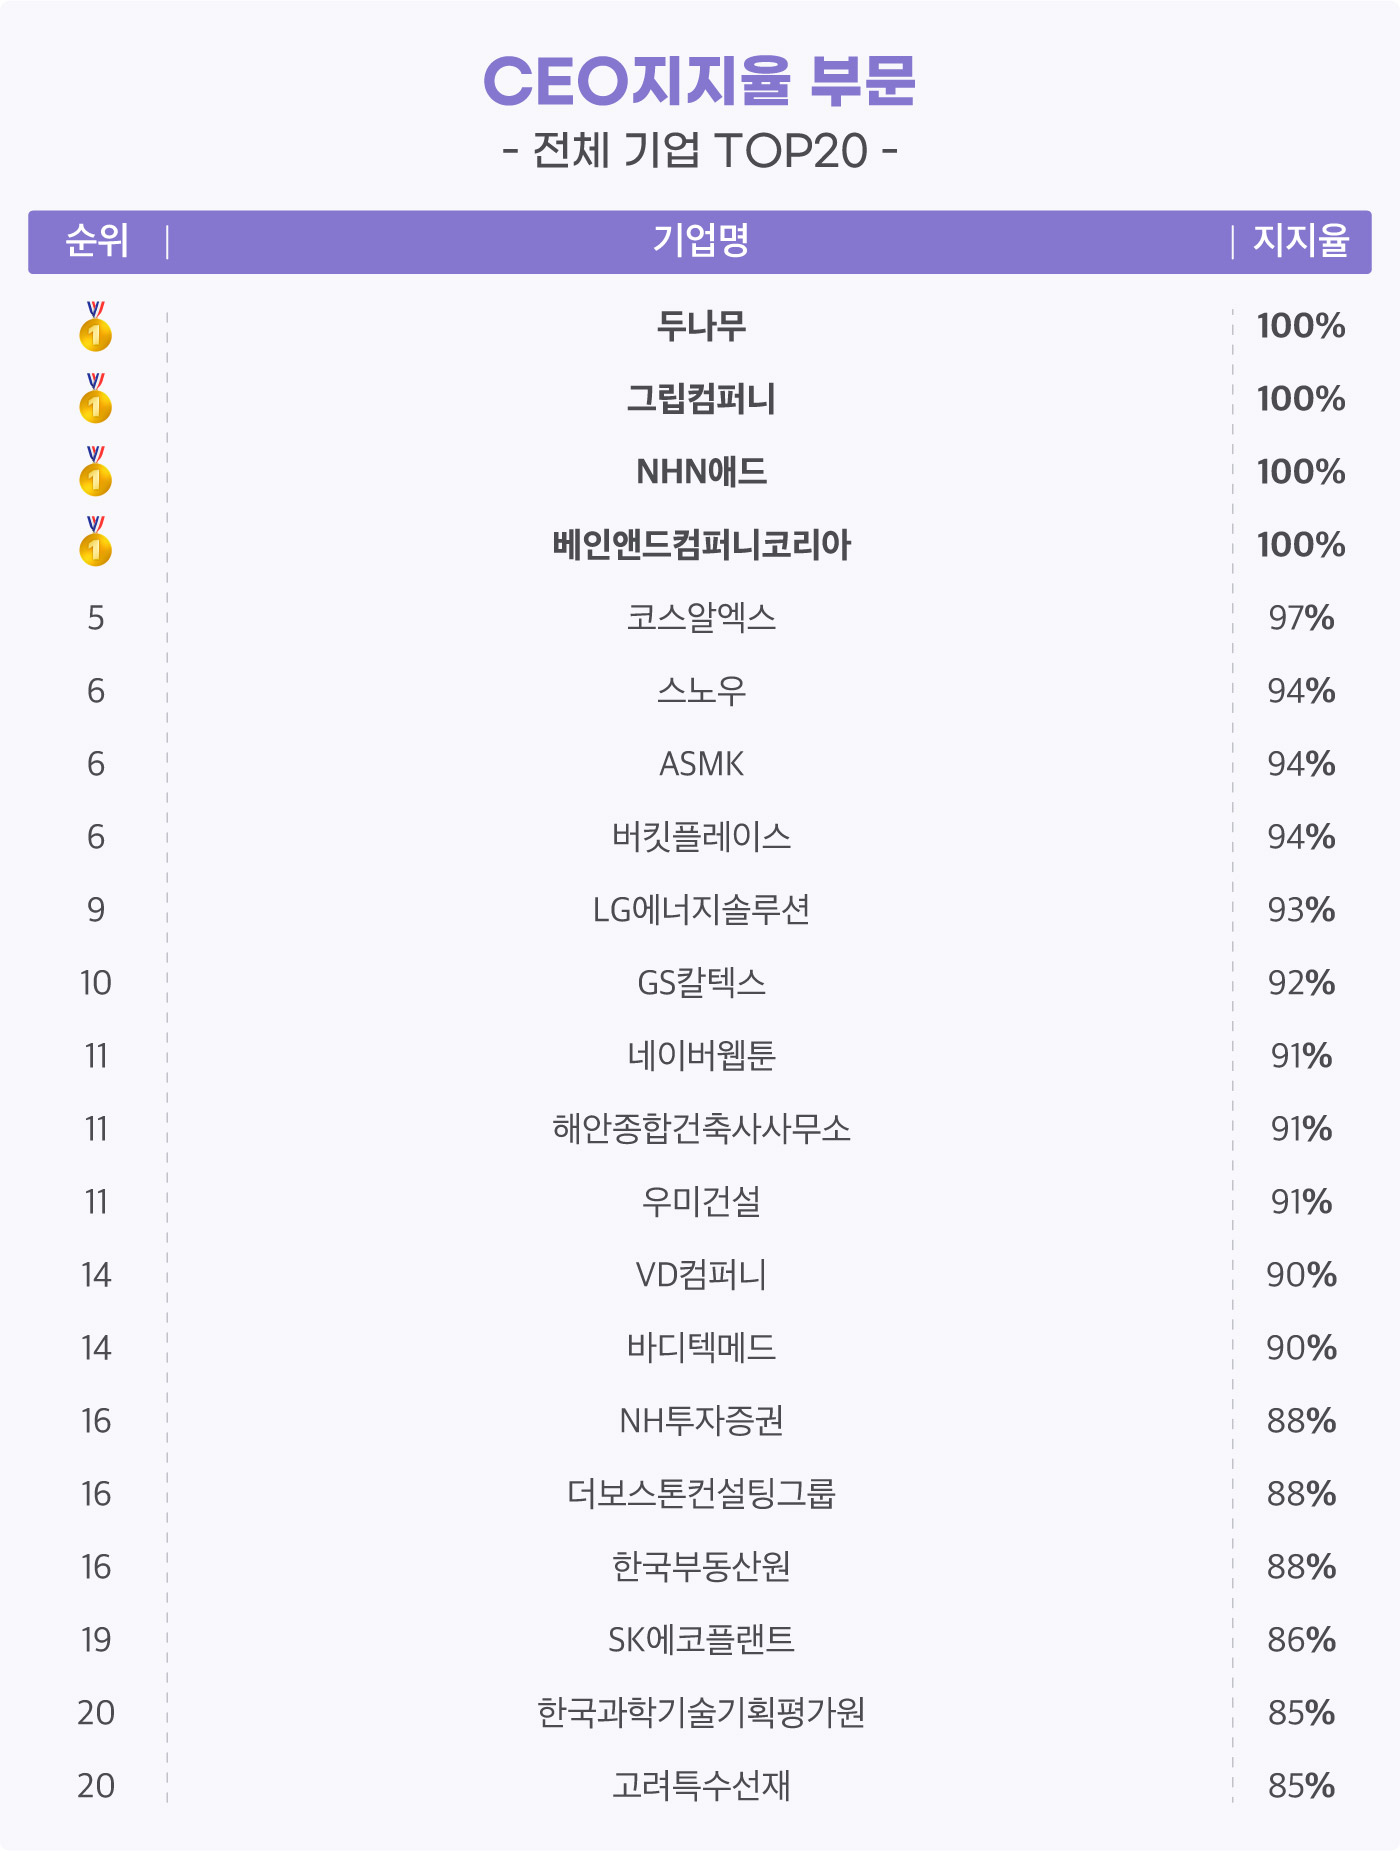Image resolution: width=1400 pixels, height=1851 pixels.
Task: Select the 순위 column header
Action: (97, 241)
